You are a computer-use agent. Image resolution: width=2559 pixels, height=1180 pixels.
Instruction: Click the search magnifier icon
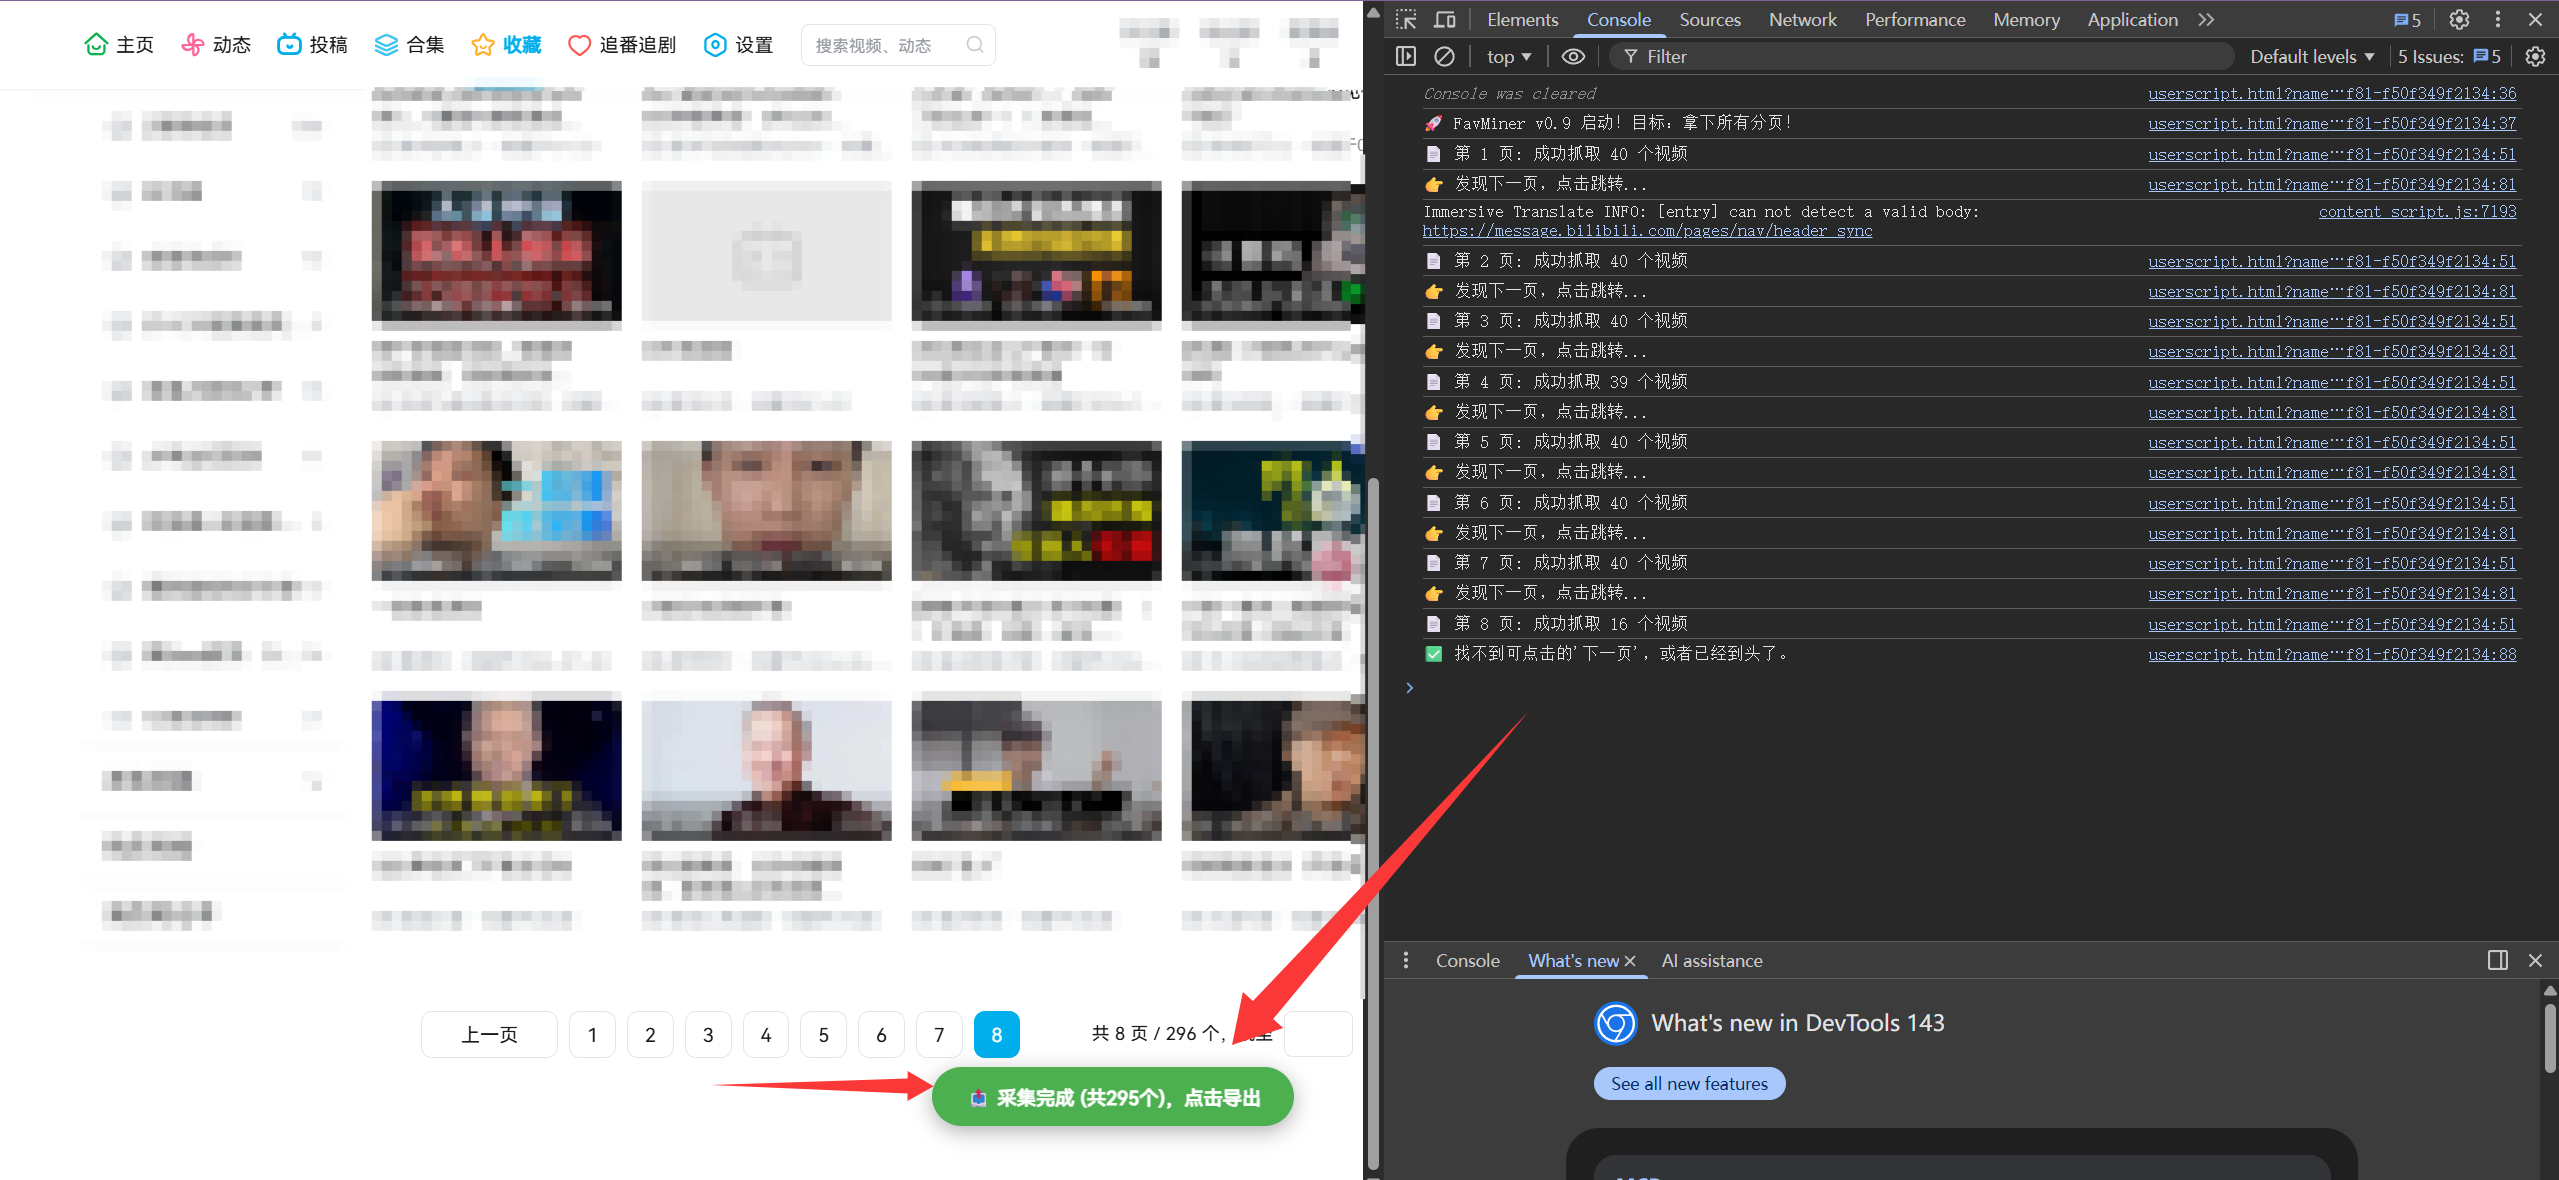975,45
